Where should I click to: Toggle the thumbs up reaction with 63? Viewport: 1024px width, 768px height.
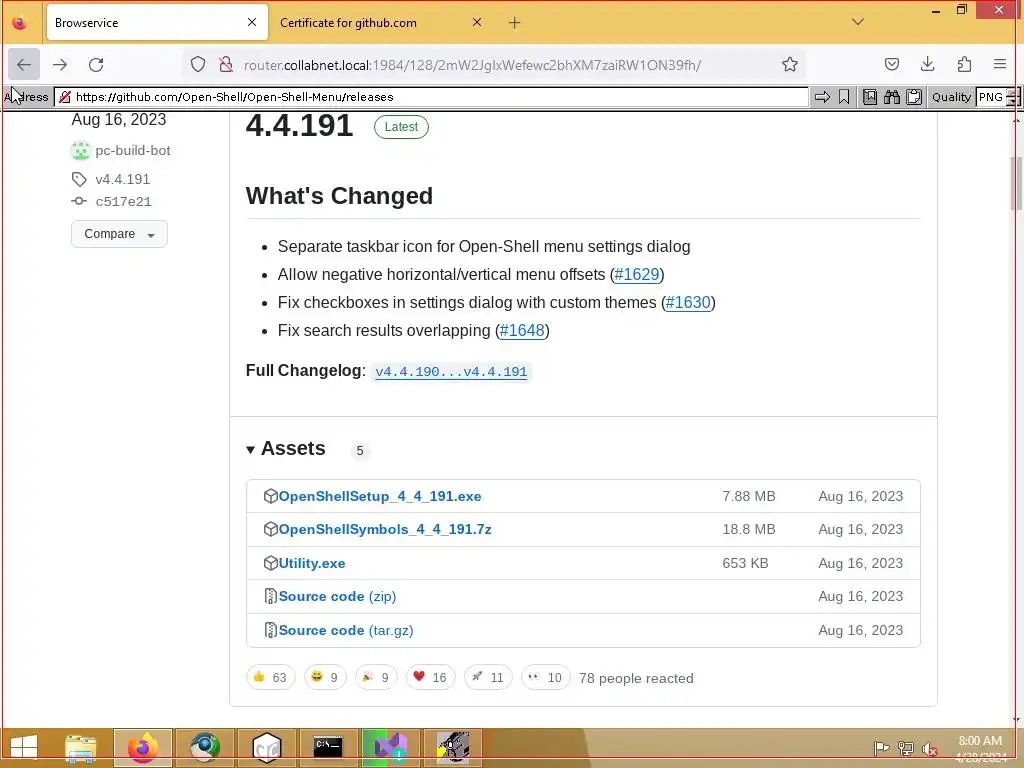click(270, 677)
